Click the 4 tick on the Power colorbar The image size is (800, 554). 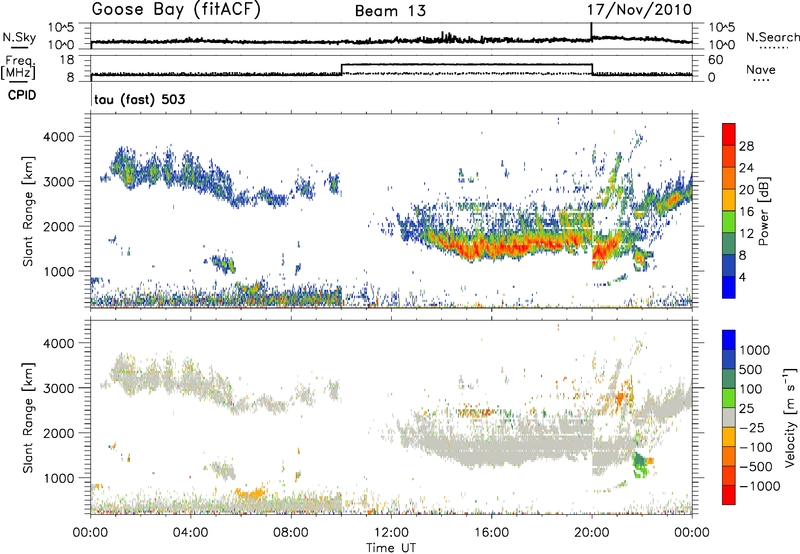point(743,277)
